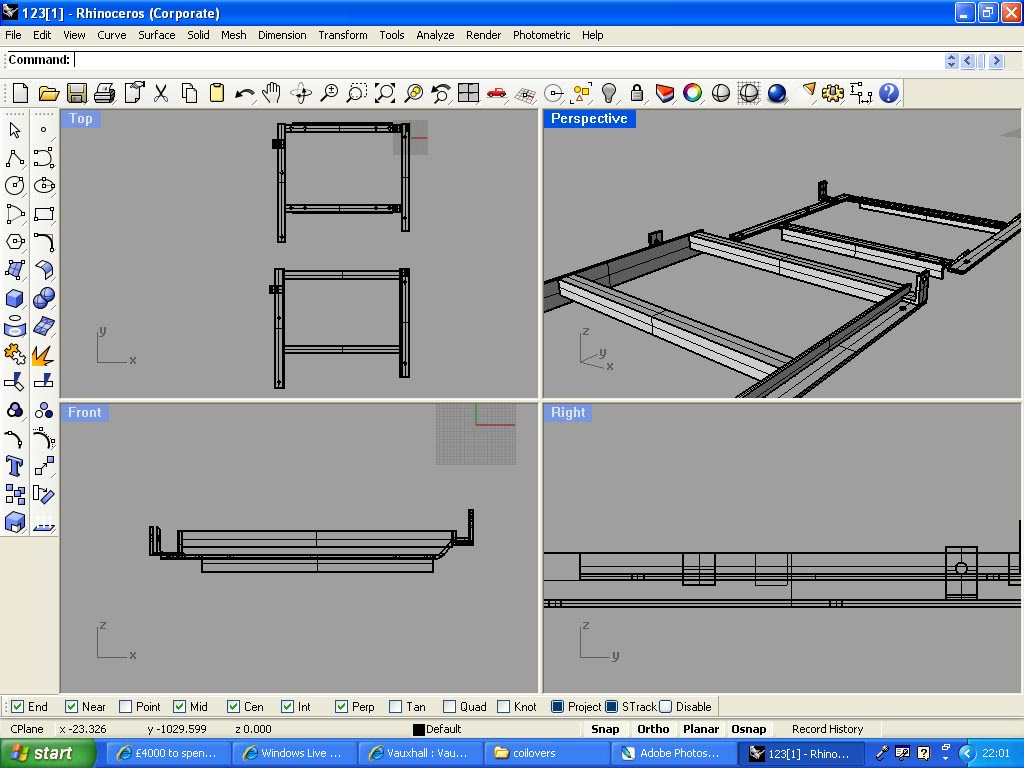The height and width of the screenshot is (768, 1024).
Task: Click the Zoom Extents icon
Action: (385, 94)
